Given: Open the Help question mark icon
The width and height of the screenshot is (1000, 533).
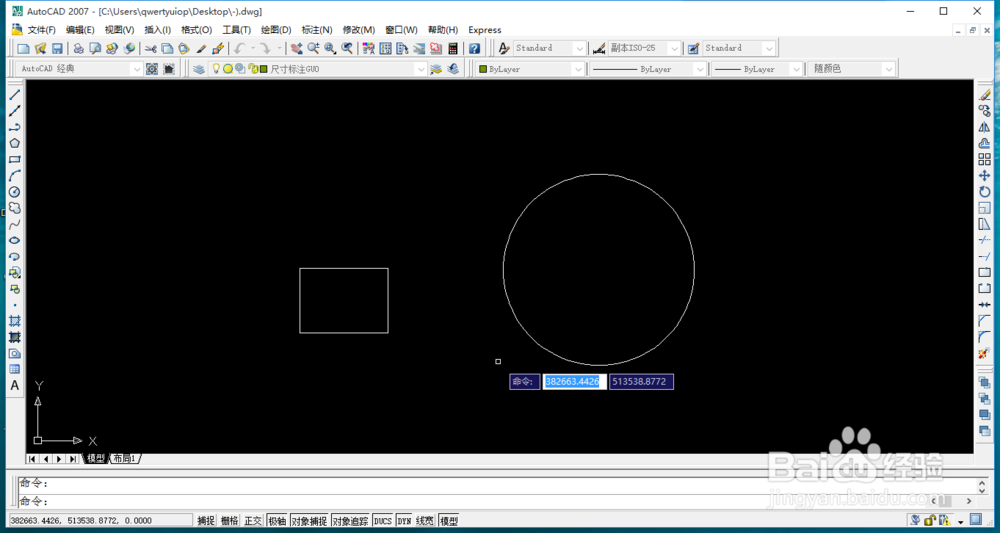Looking at the screenshot, I should click(474, 48).
